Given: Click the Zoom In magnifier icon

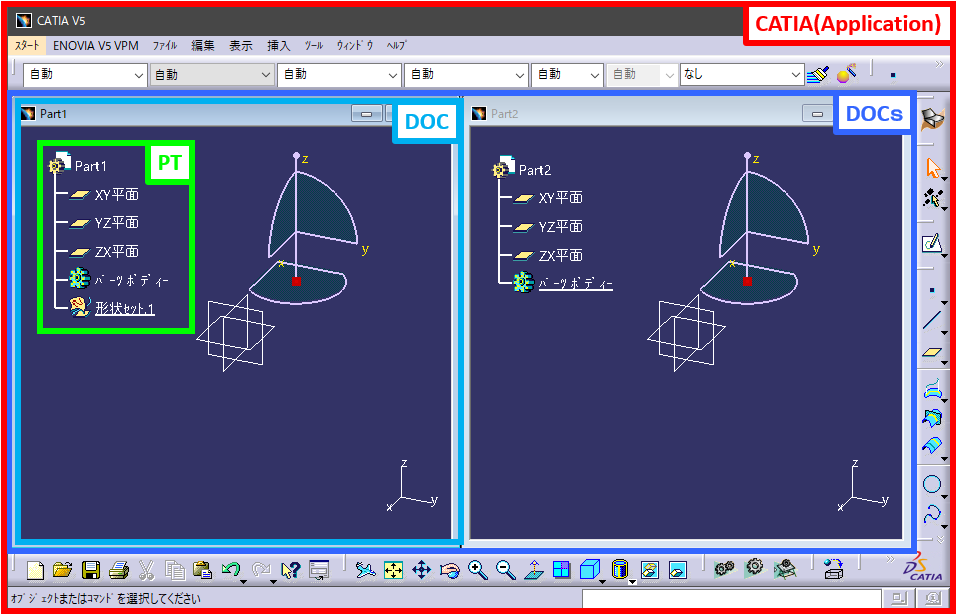Looking at the screenshot, I should [x=477, y=570].
